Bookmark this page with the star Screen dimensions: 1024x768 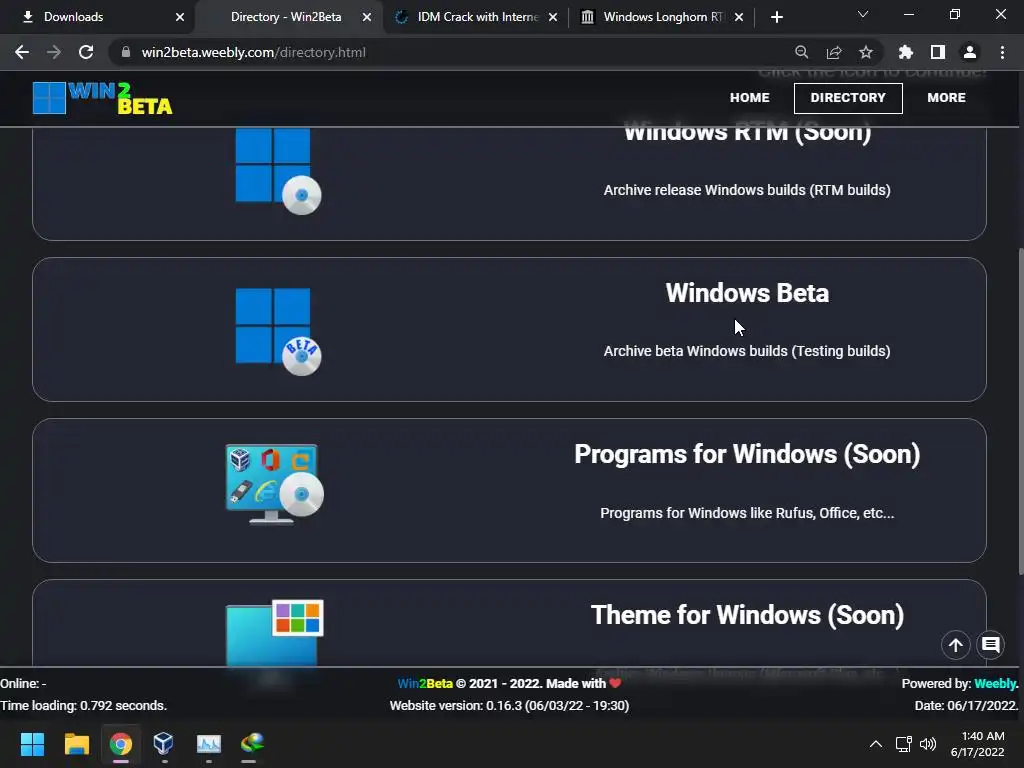[x=866, y=52]
